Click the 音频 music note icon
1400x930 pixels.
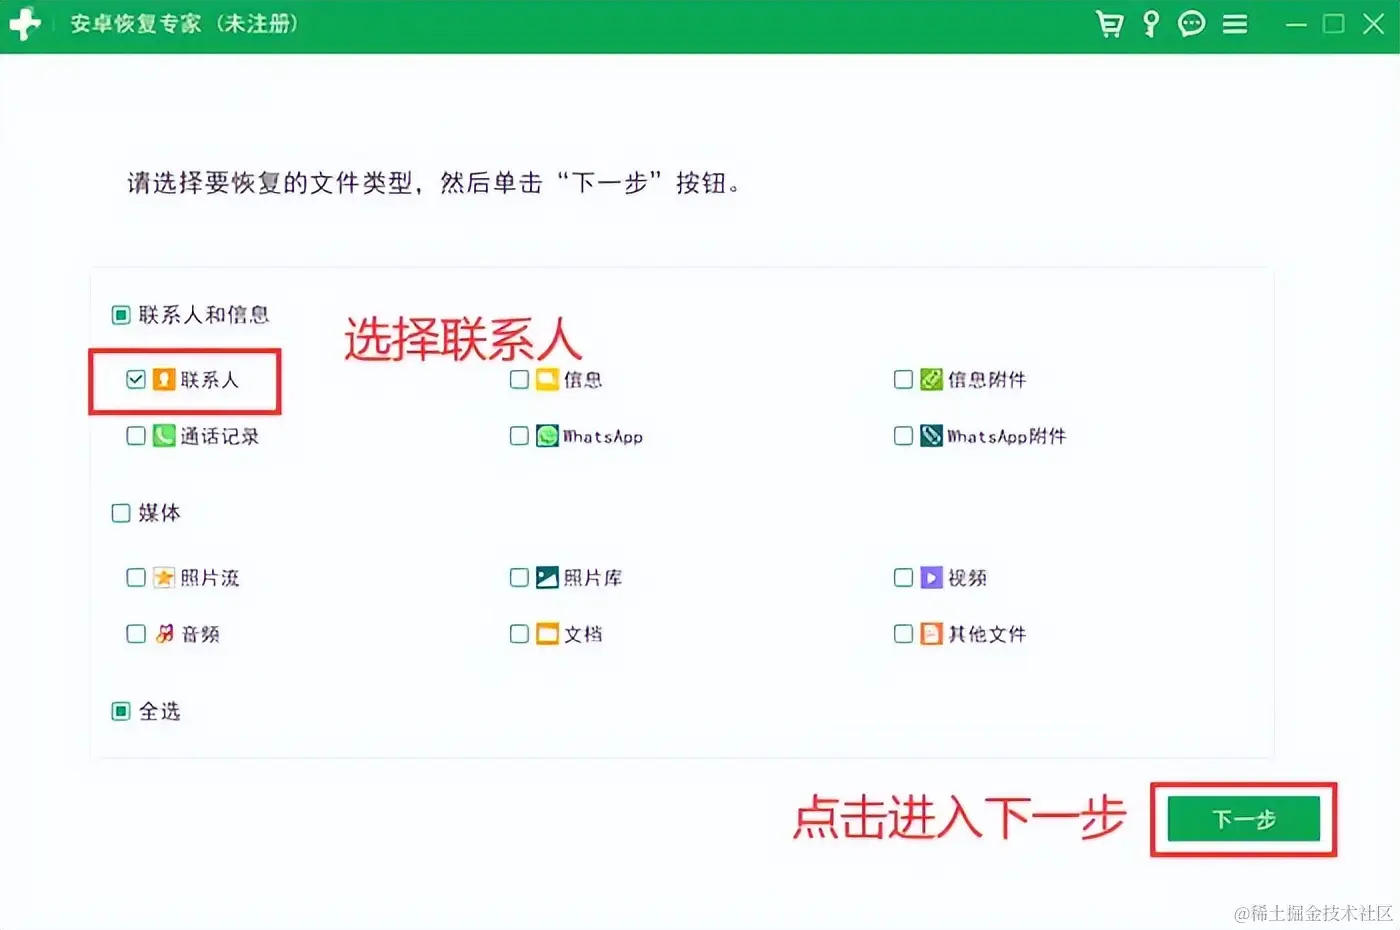click(x=164, y=634)
